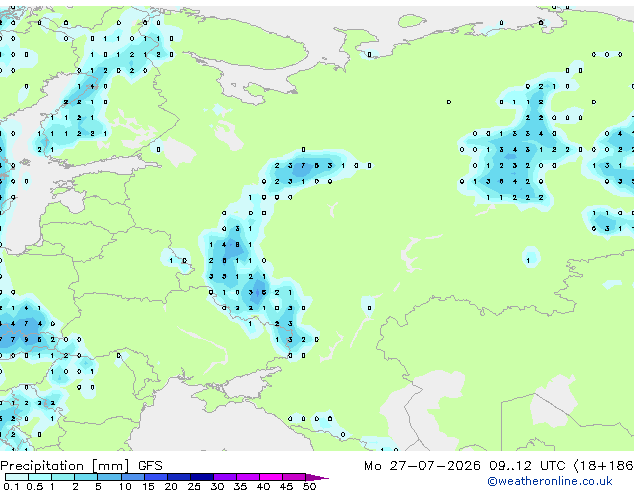
Task: Click the 1–2 mm legend color swatch
Action: (63, 477)
